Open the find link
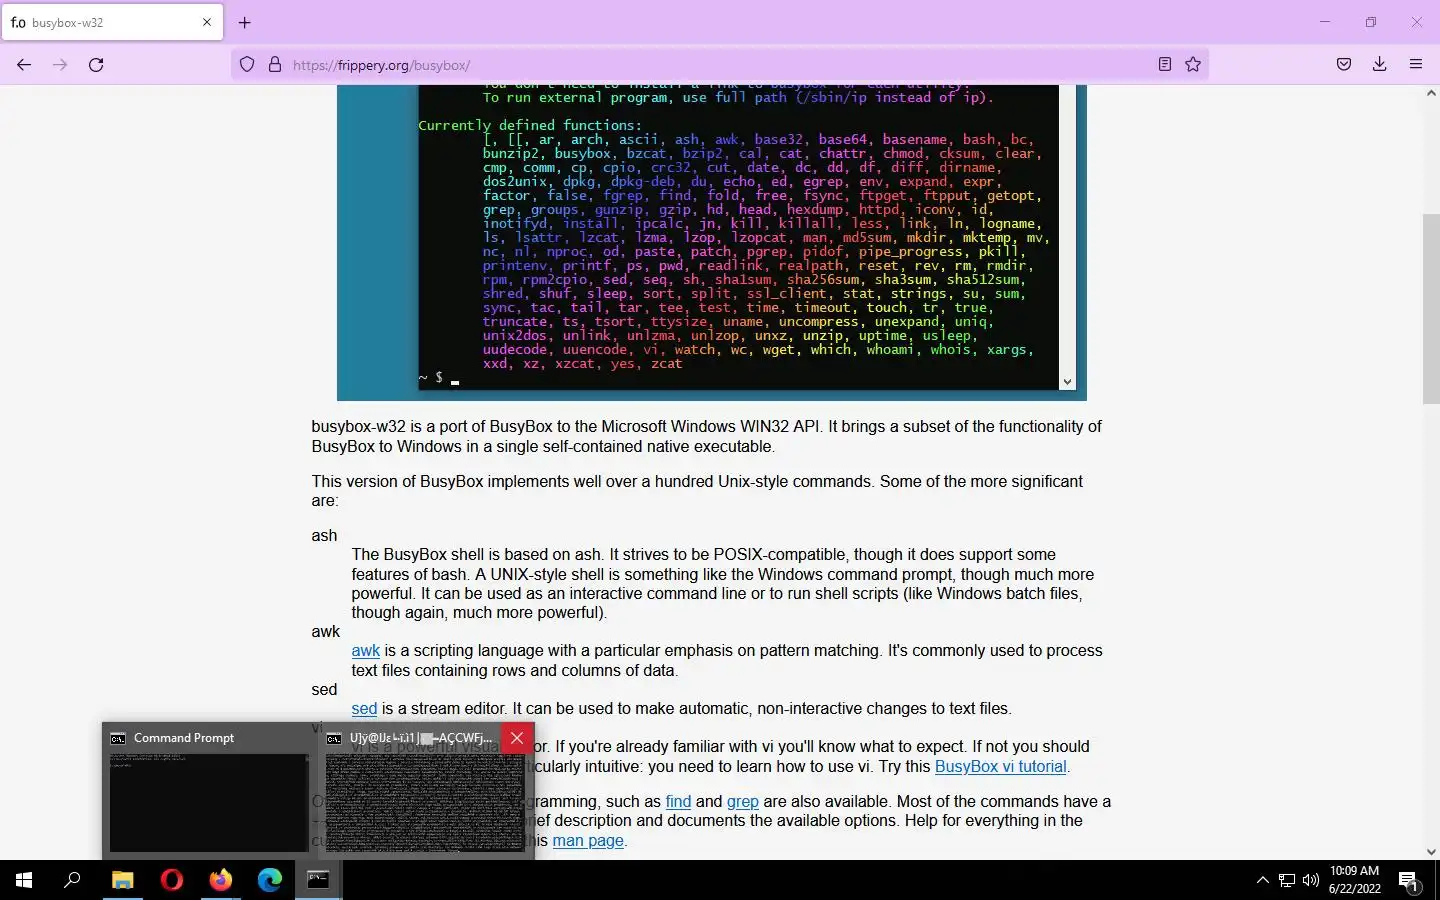The width and height of the screenshot is (1440, 900). (678, 802)
